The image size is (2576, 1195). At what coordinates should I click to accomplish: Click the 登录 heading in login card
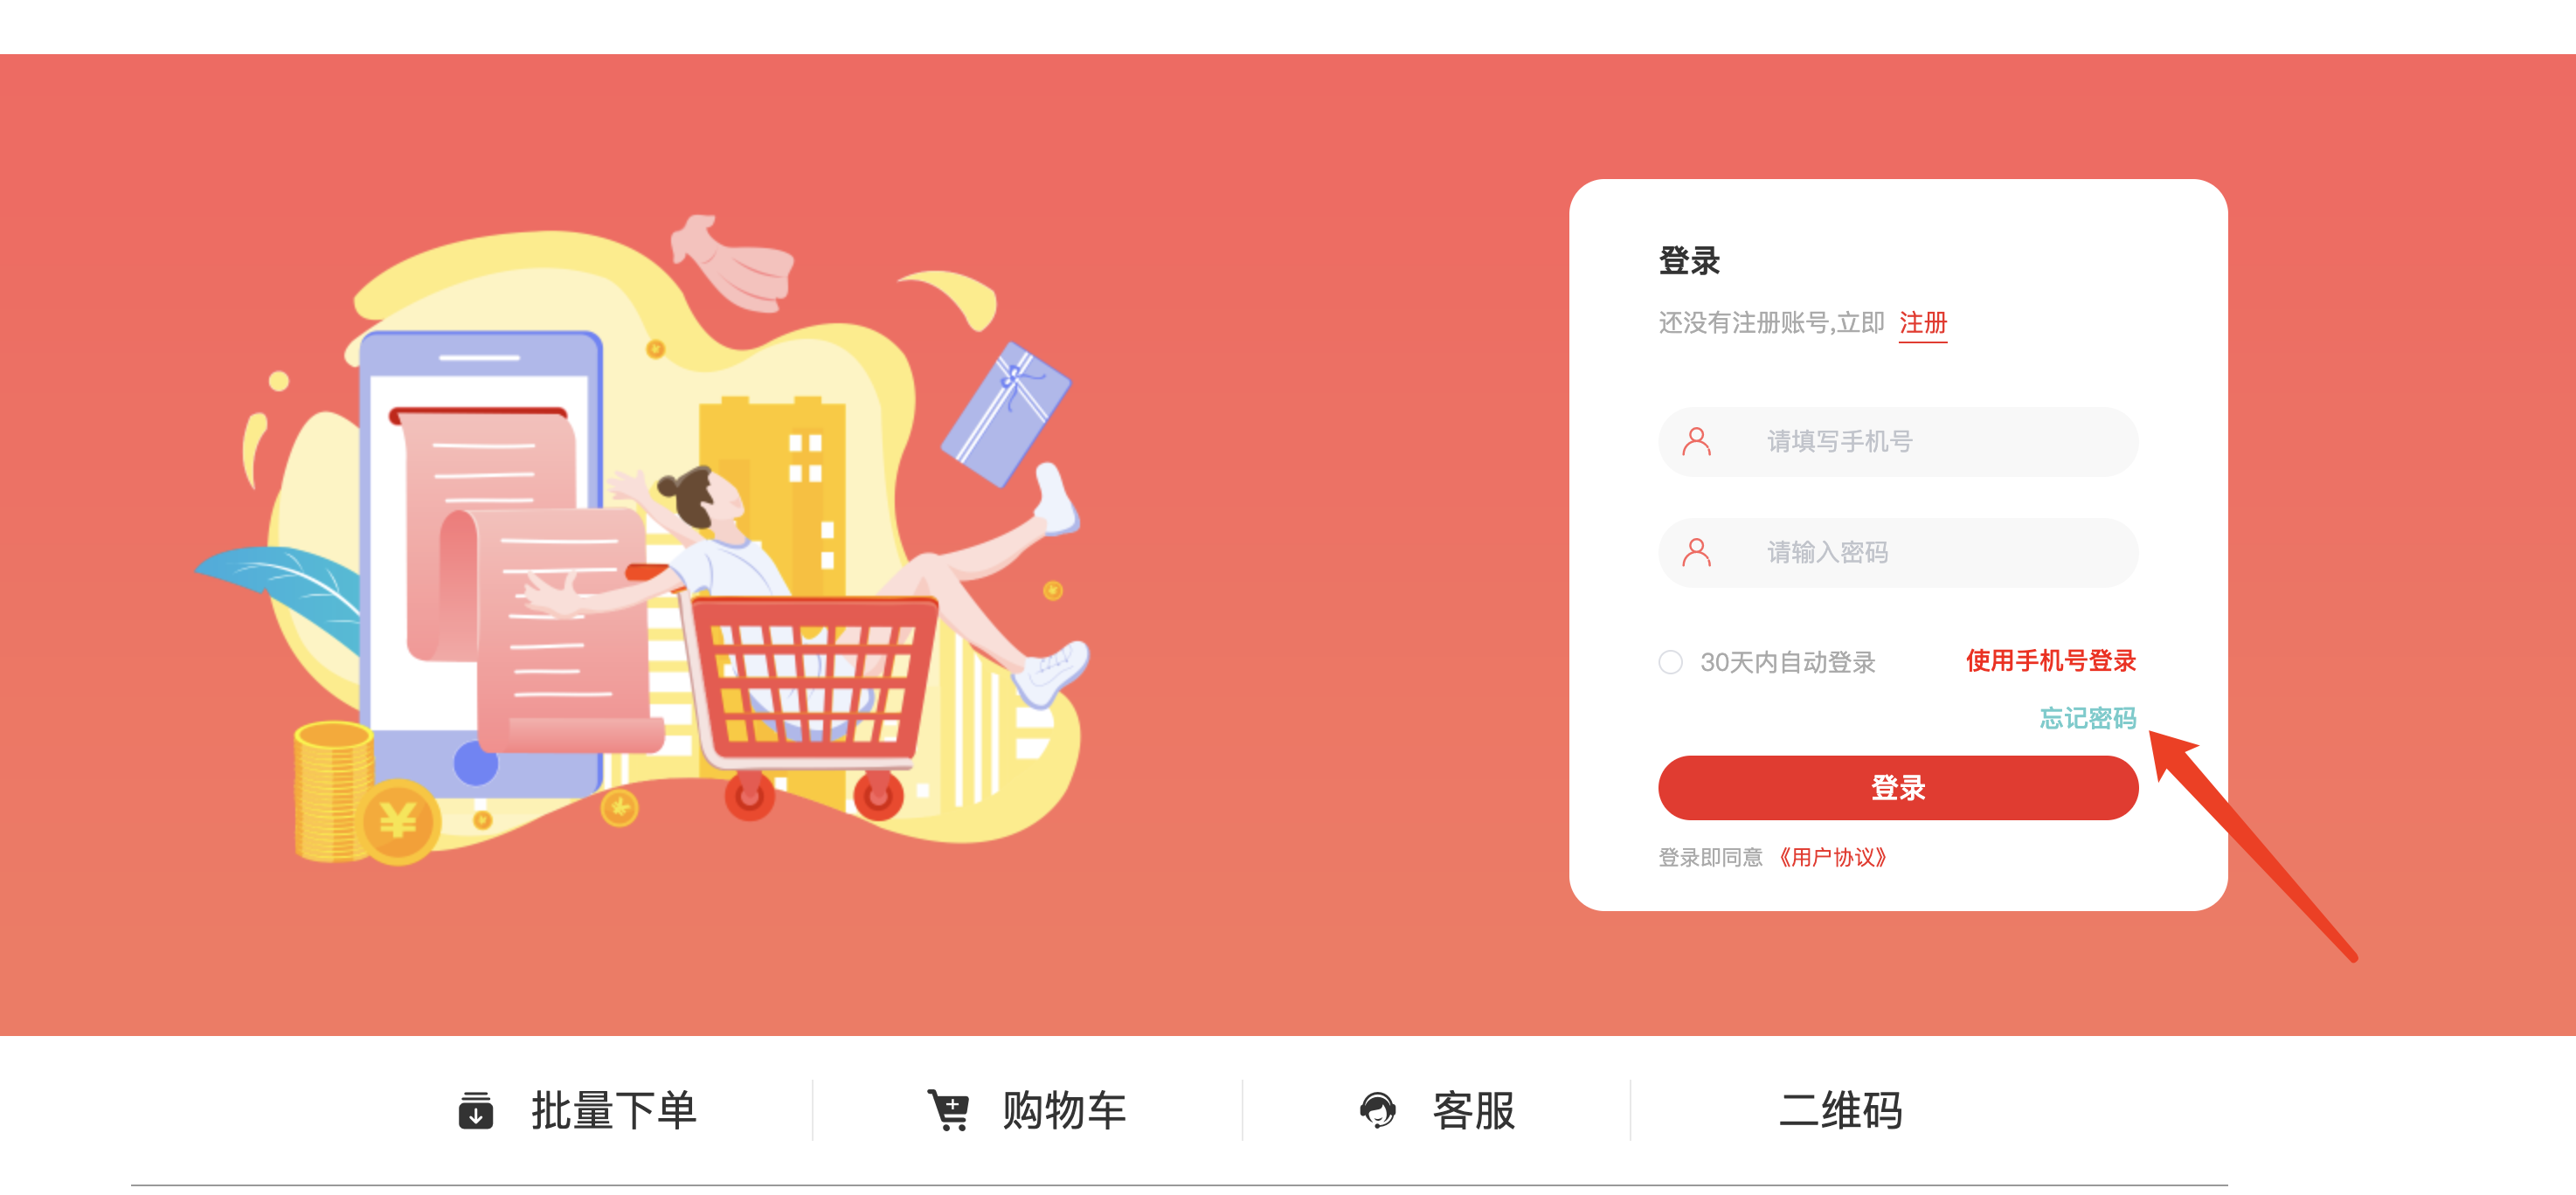click(1689, 261)
